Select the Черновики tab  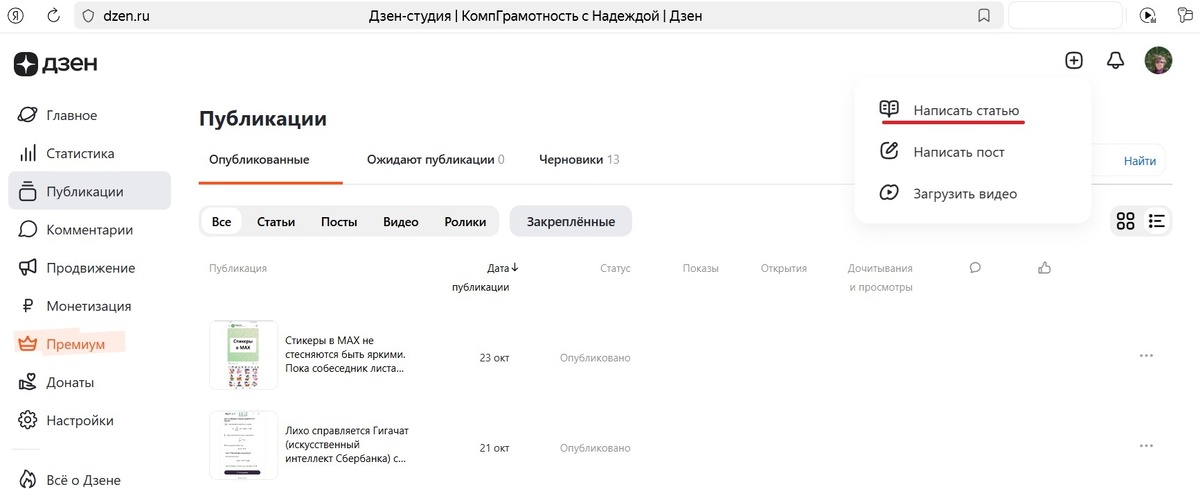tap(579, 159)
